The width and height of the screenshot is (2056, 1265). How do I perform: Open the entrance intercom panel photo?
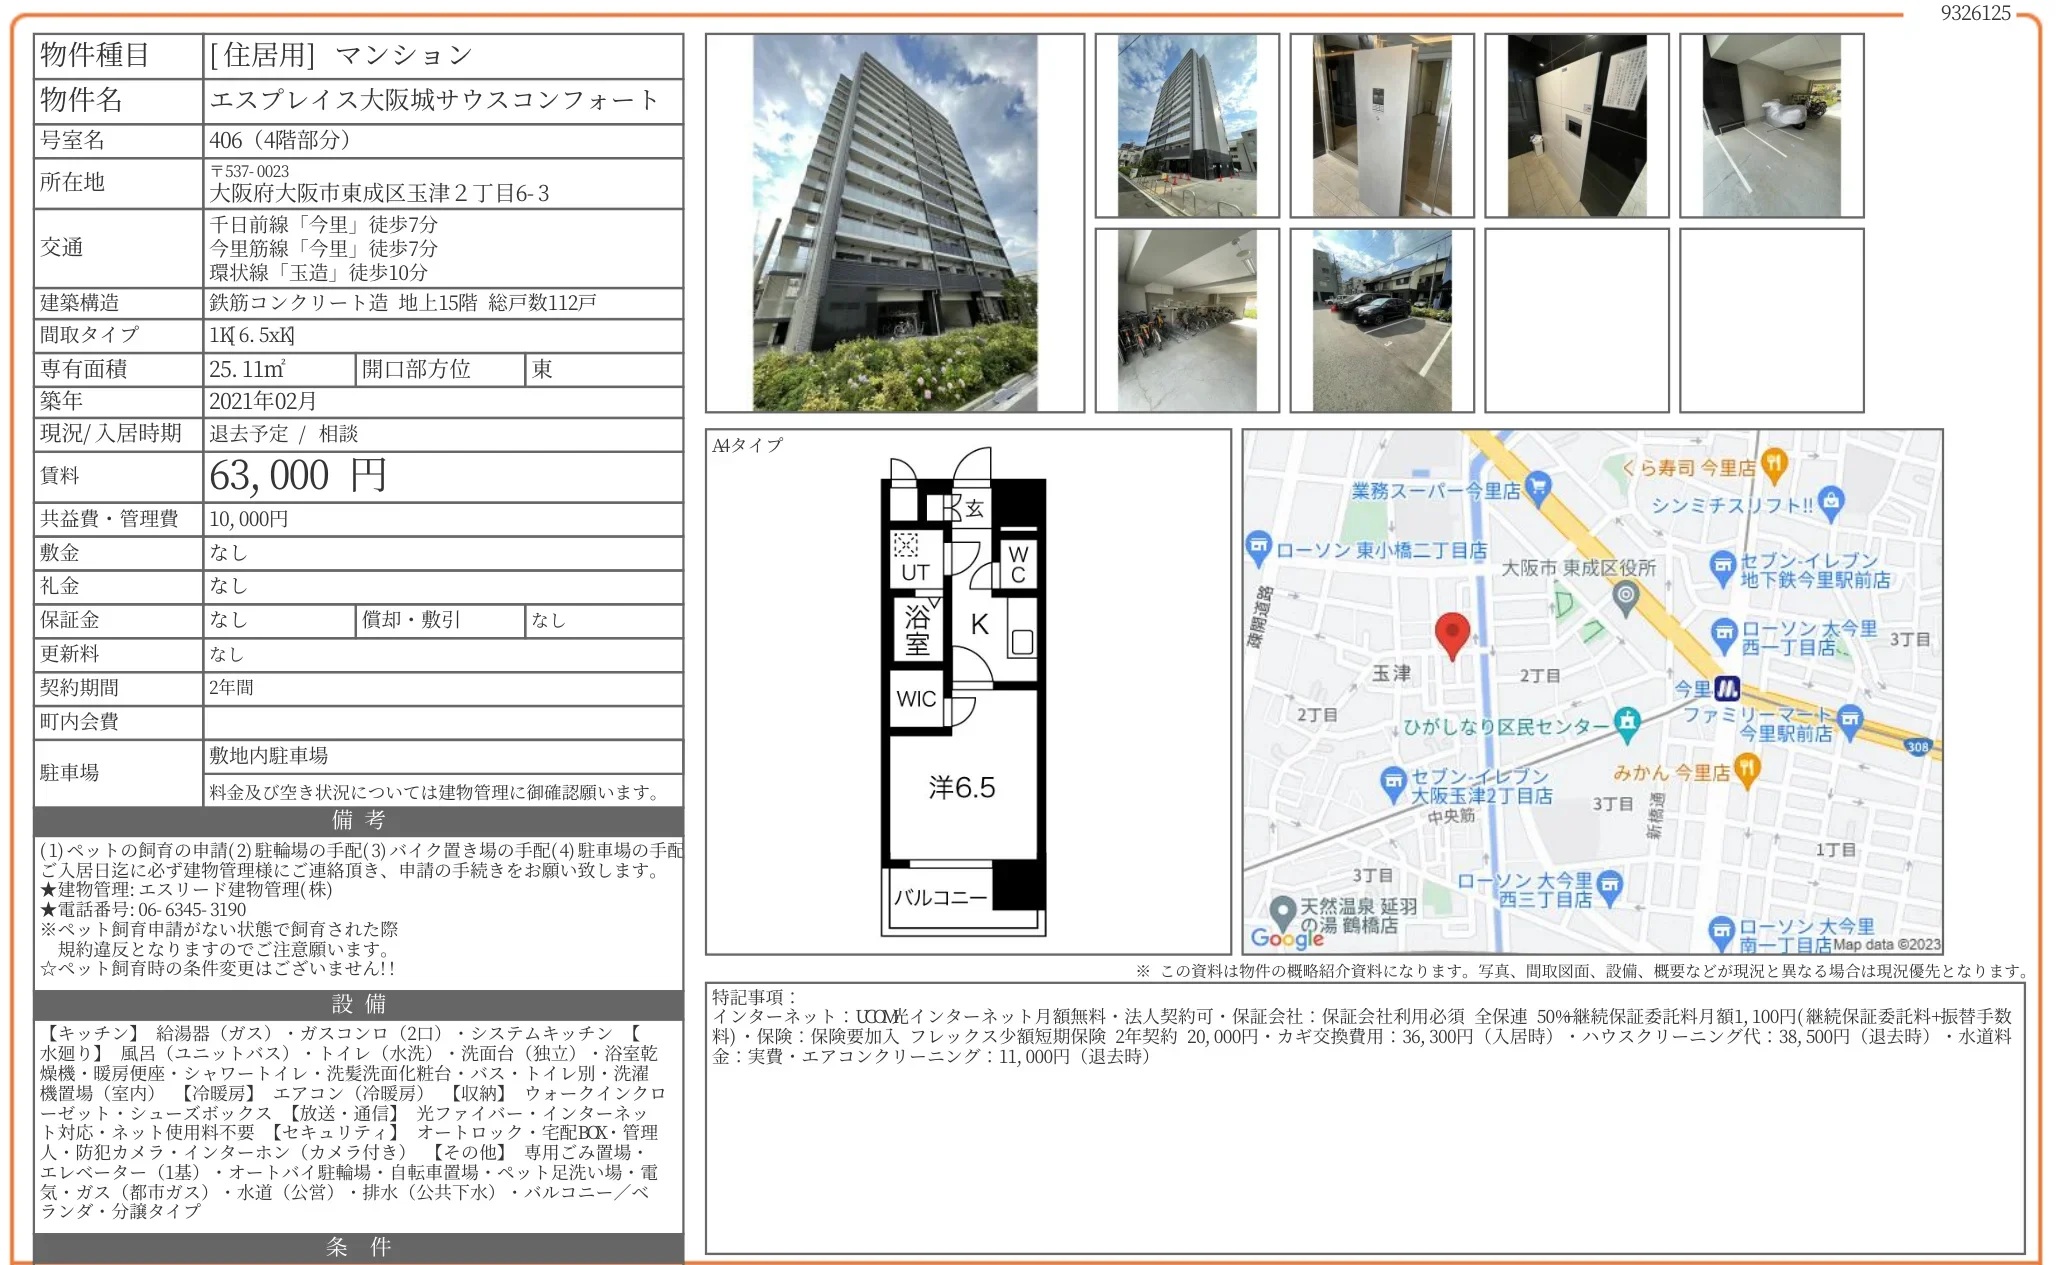point(1381,125)
